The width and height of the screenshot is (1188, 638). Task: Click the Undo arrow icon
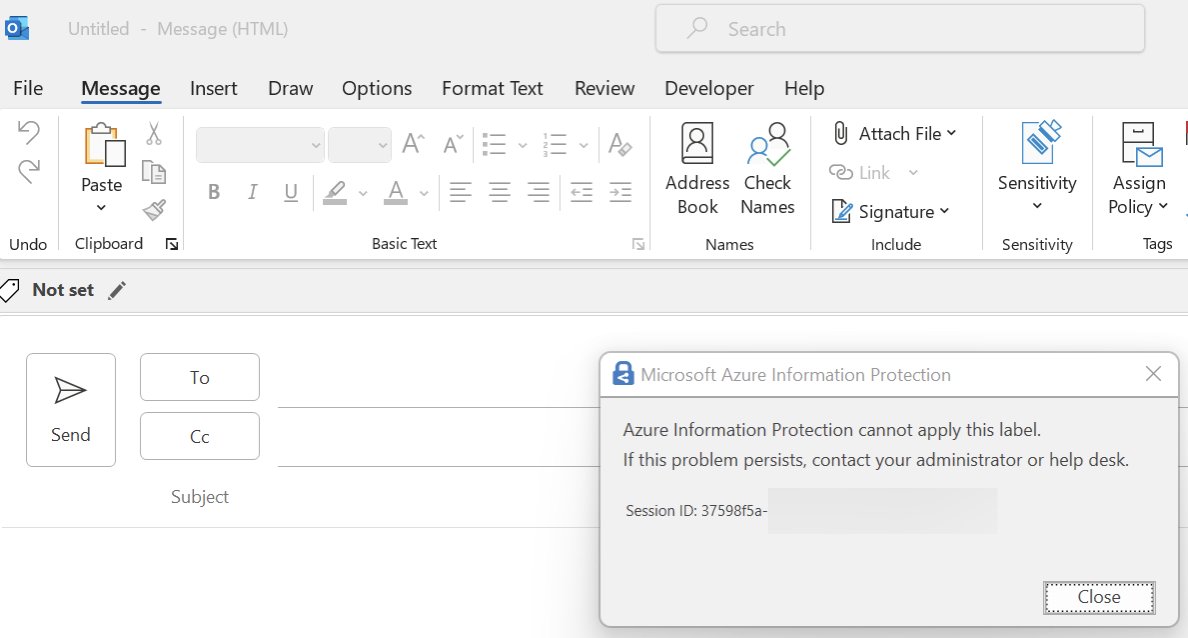pyautogui.click(x=29, y=133)
